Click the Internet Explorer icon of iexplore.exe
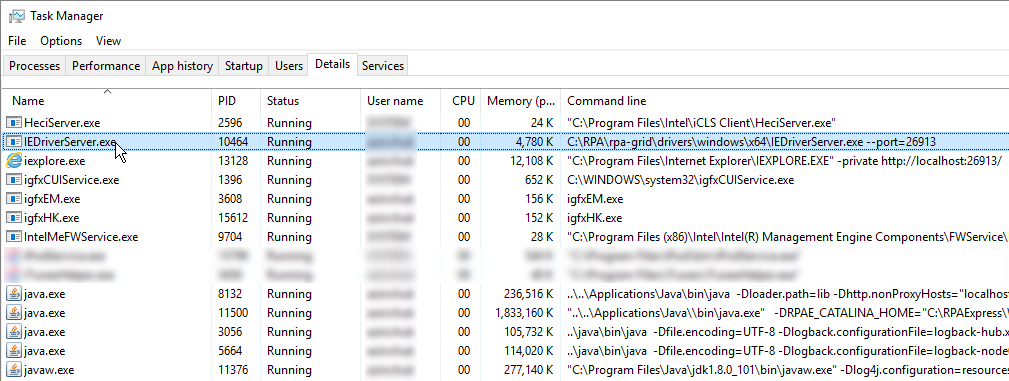Viewport: 1009px width, 381px height. pyautogui.click(x=14, y=160)
